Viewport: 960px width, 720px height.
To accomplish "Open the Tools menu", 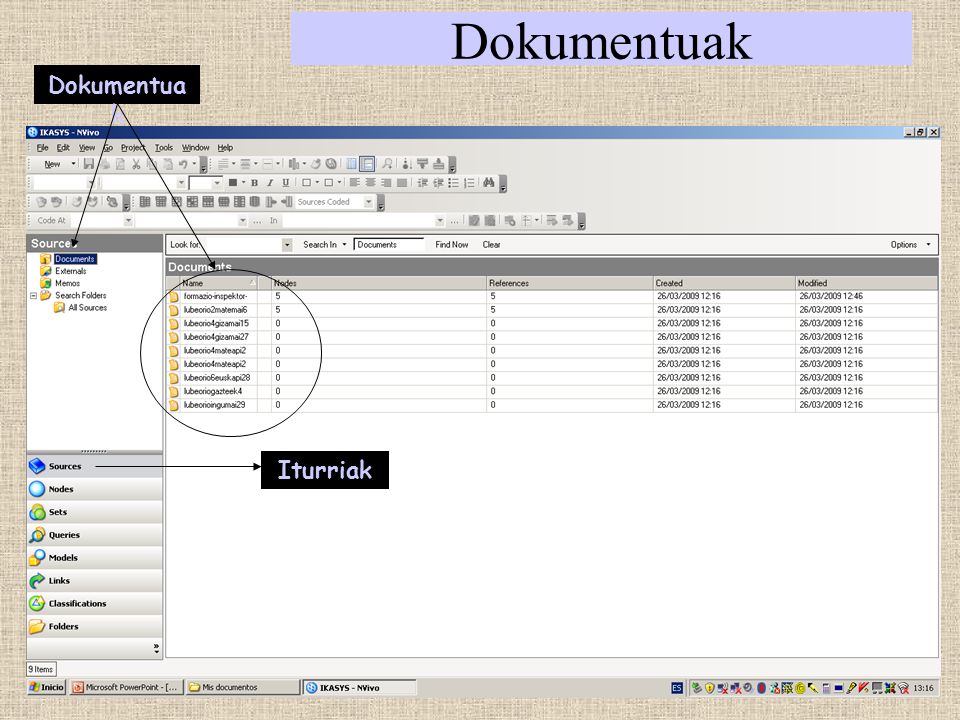I will [163, 148].
